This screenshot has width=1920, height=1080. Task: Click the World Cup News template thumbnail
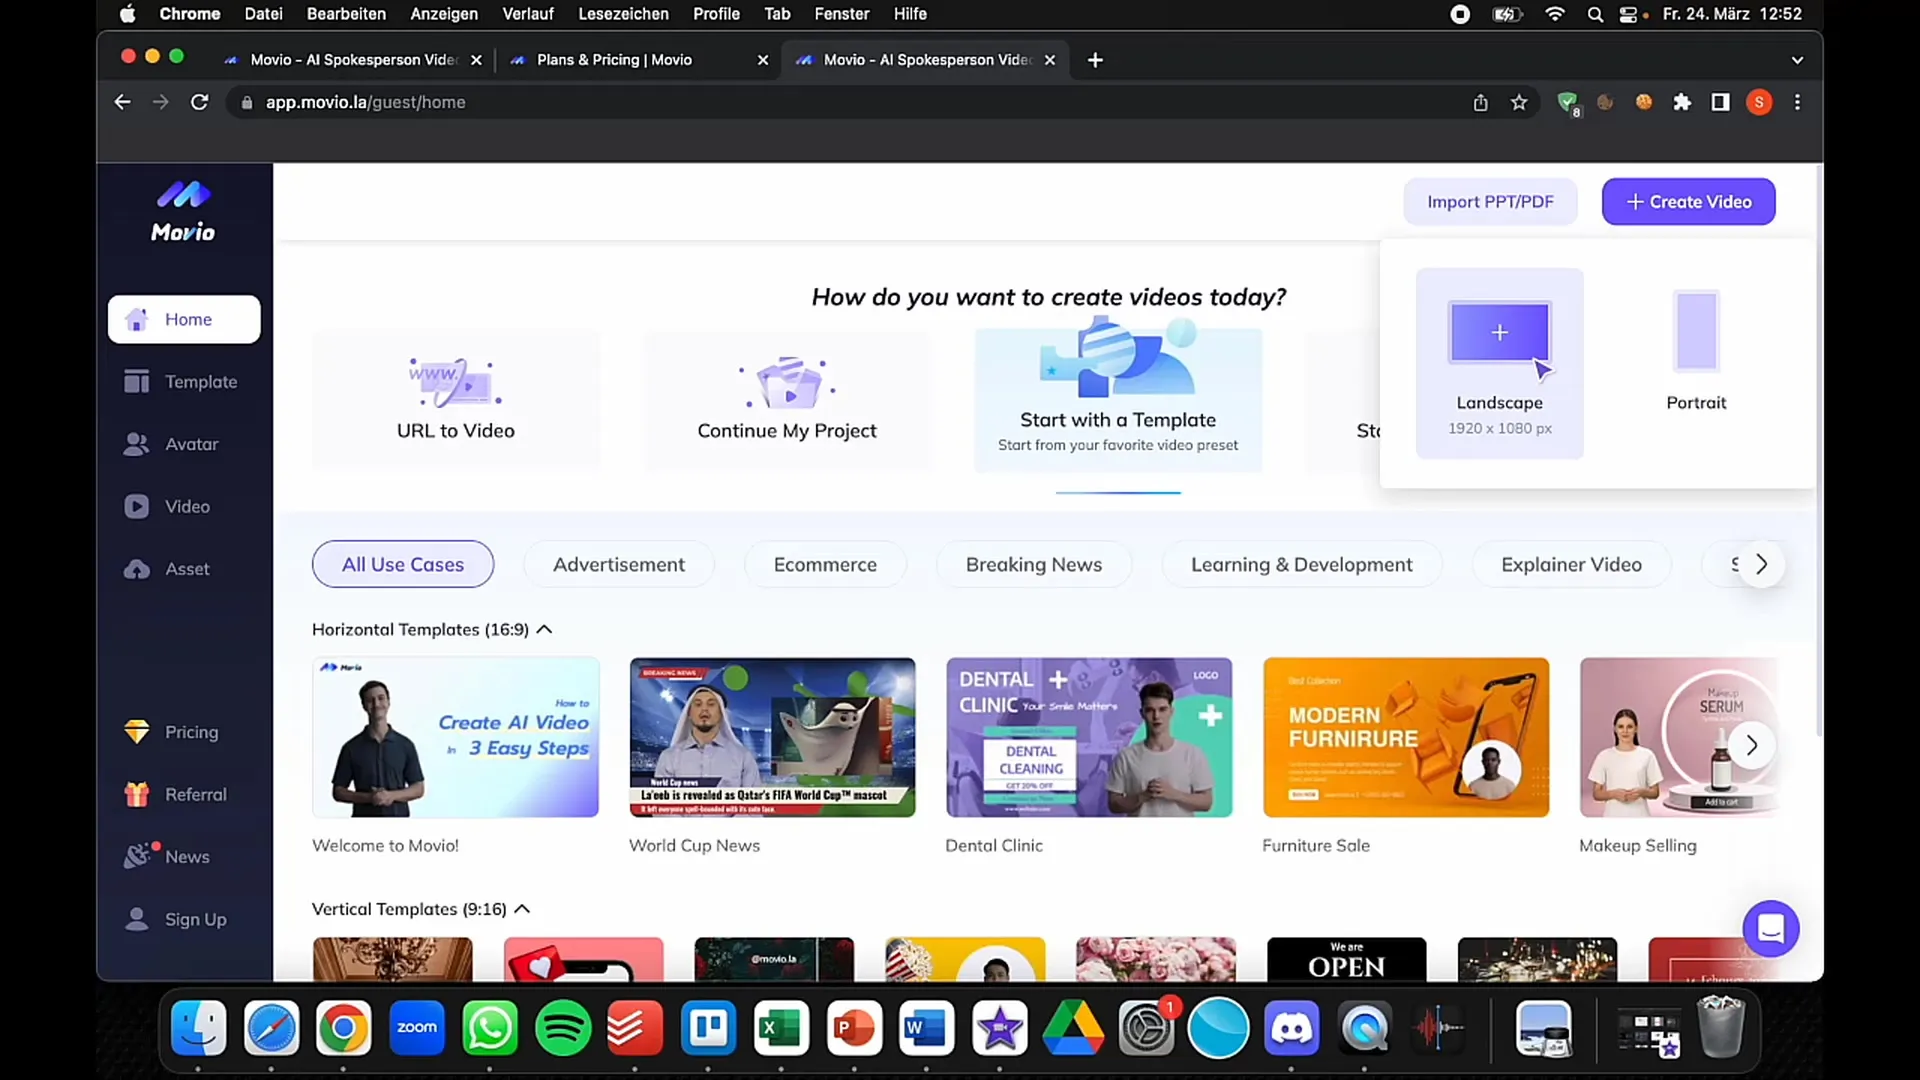click(x=773, y=736)
